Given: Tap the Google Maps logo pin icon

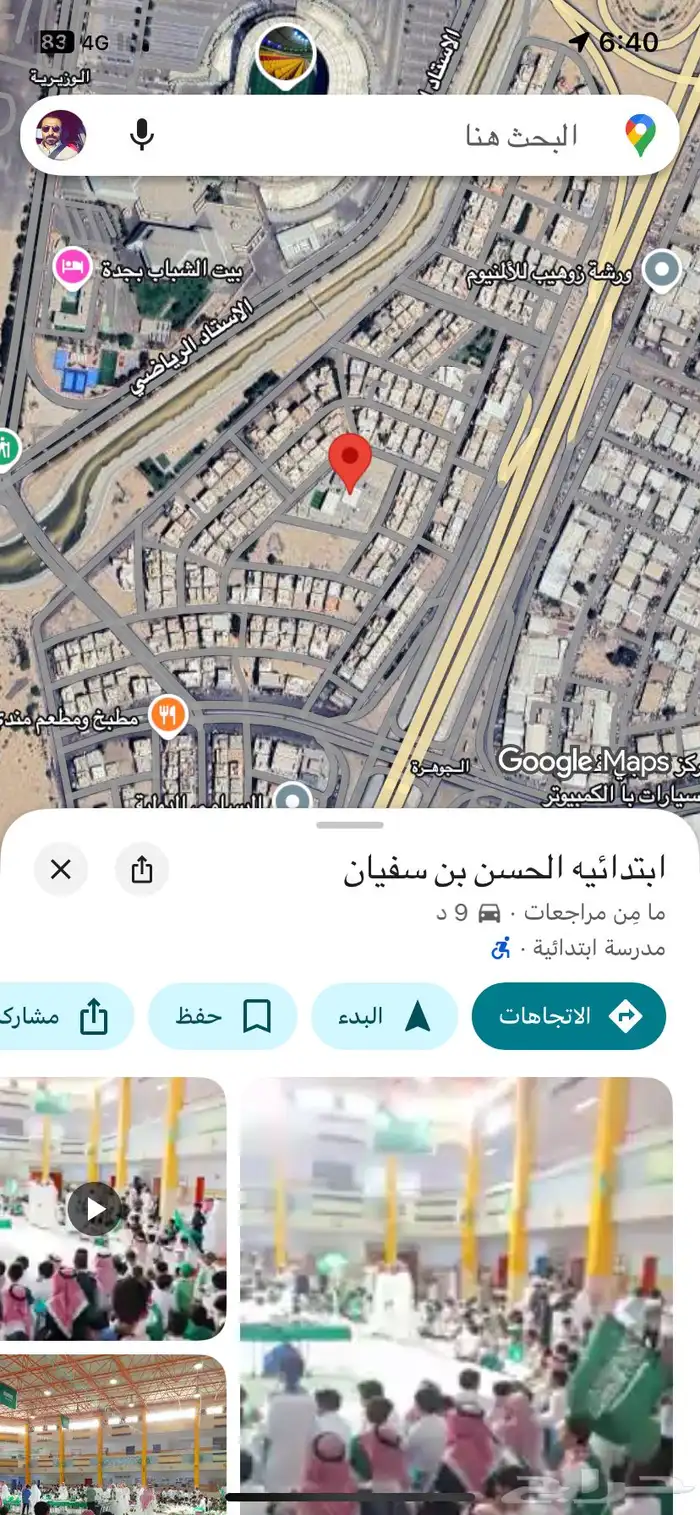Looking at the screenshot, I should 640,135.
